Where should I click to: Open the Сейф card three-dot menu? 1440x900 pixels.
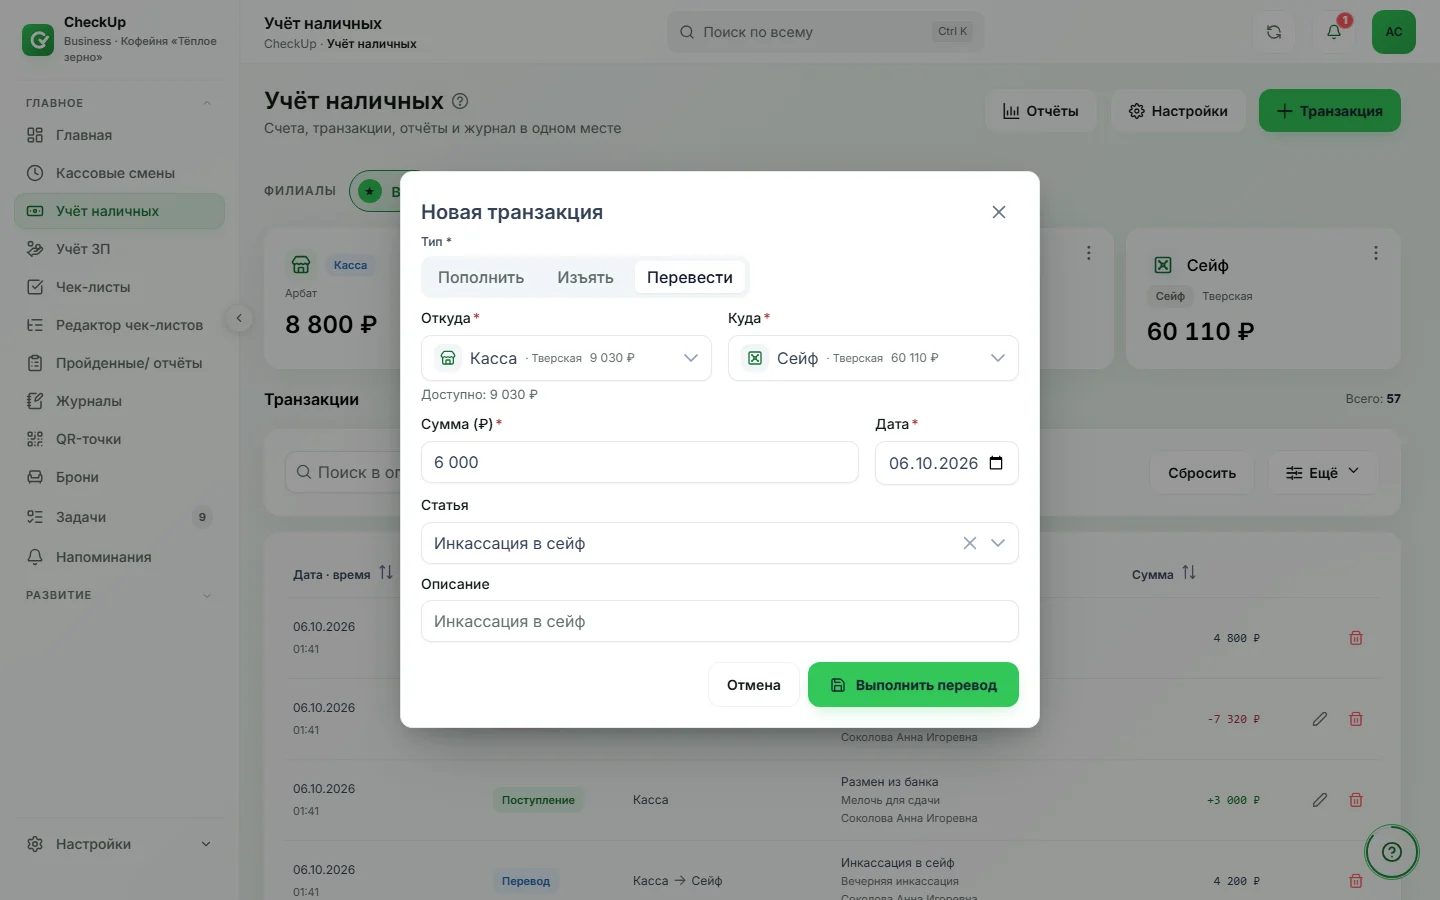point(1376,253)
